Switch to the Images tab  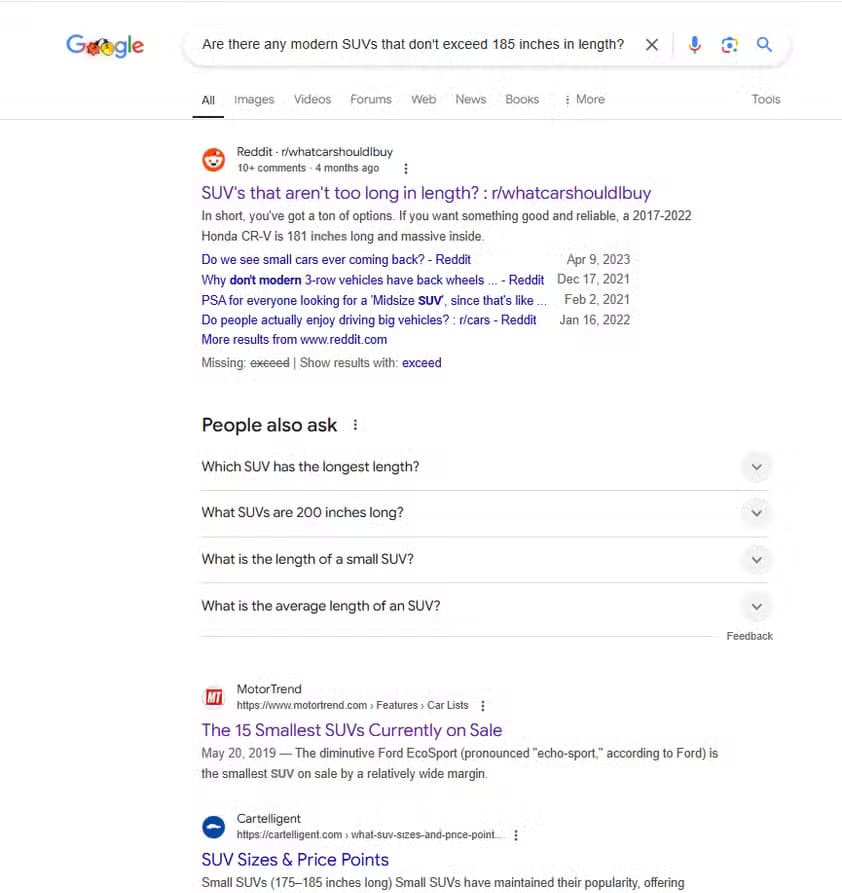point(254,100)
